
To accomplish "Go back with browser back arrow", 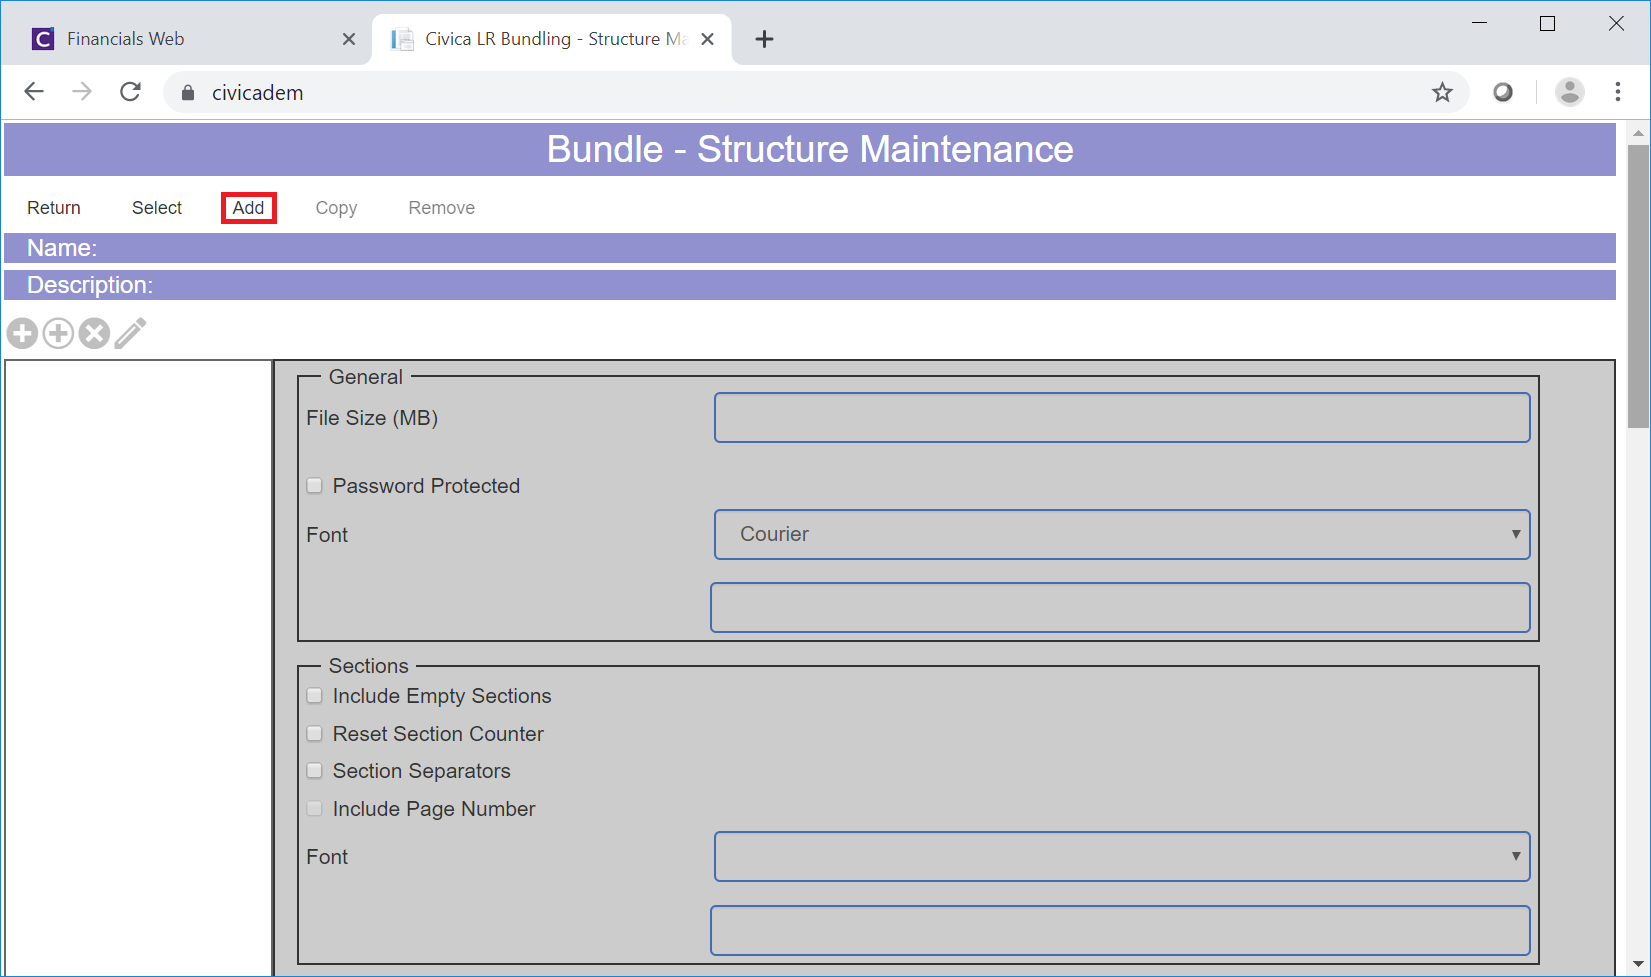I will [34, 92].
